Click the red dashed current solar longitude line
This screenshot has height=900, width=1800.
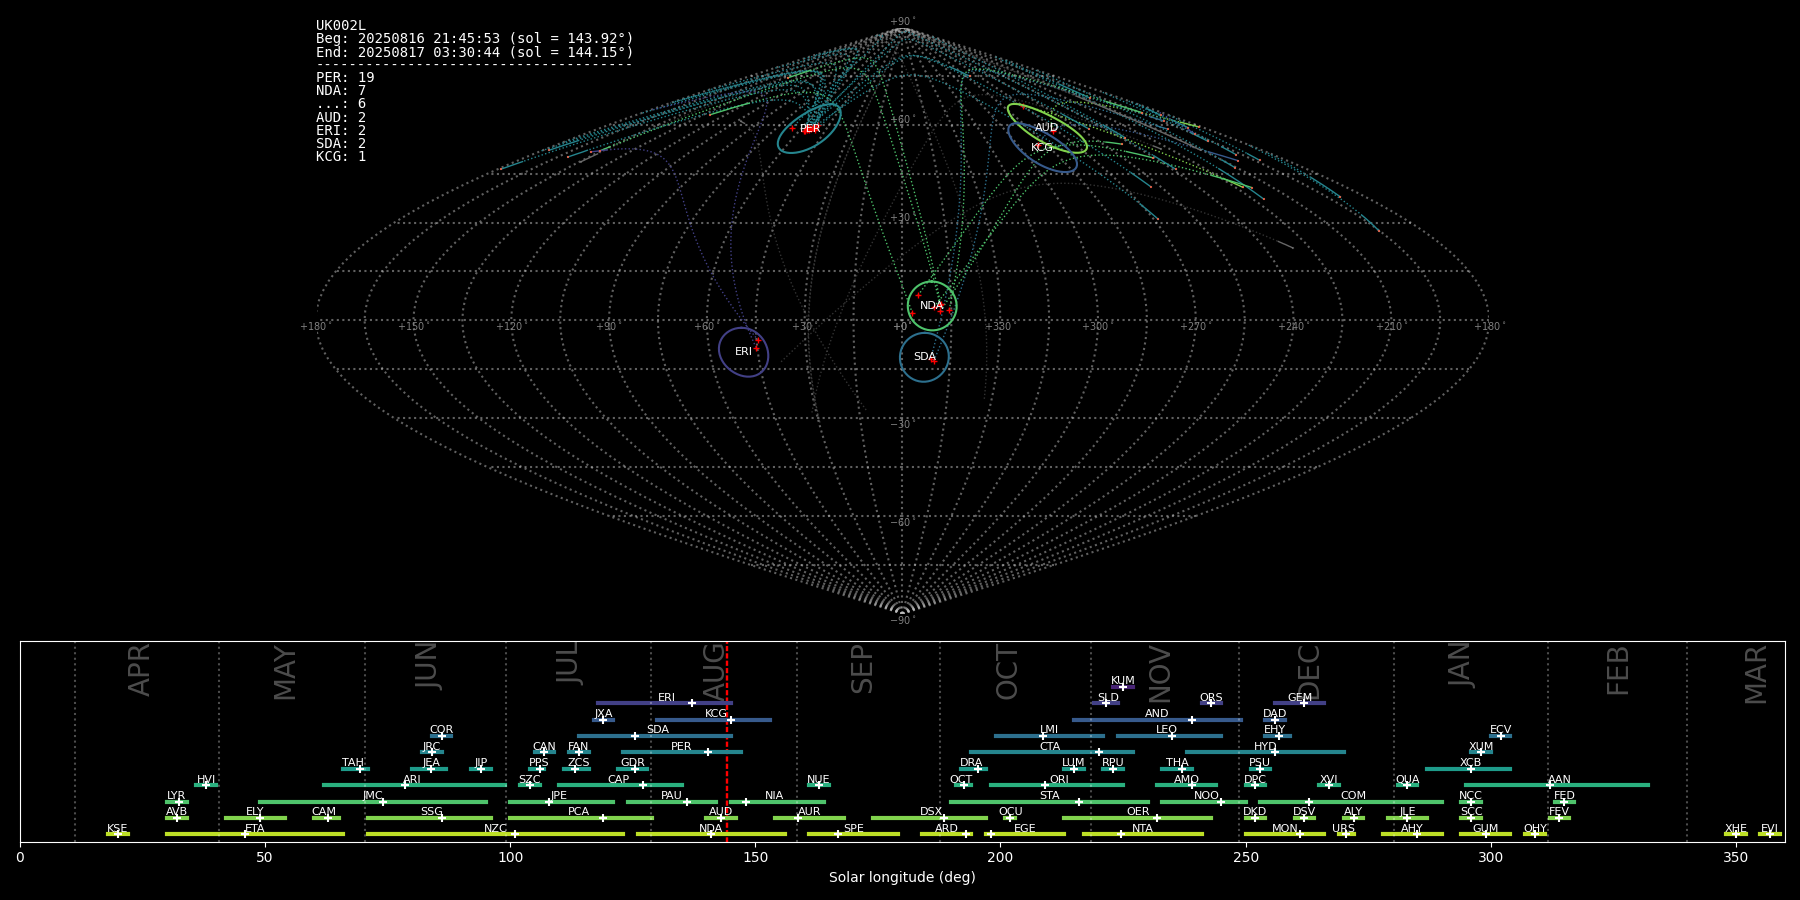coord(727,742)
